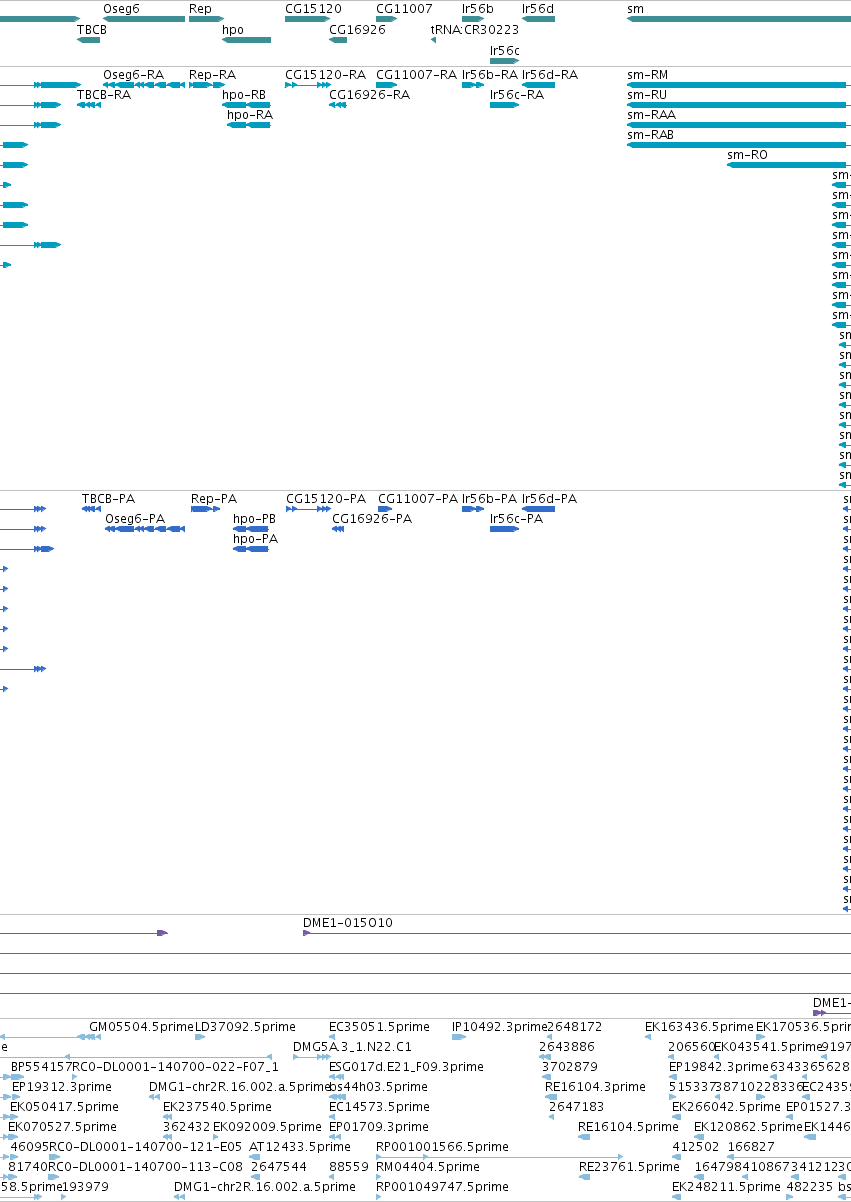Screen dimensions: 851x1202
Task: Select the DMG5A.3_1.N22.C1 EST label
Action: 352,1047
